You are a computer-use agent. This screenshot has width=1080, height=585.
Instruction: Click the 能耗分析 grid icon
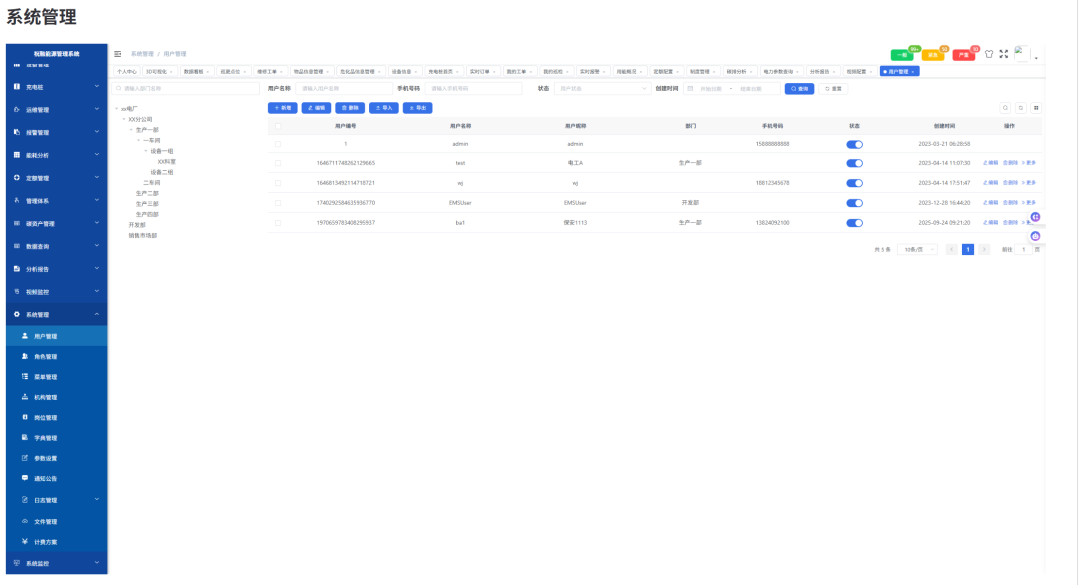pyautogui.click(x=17, y=155)
